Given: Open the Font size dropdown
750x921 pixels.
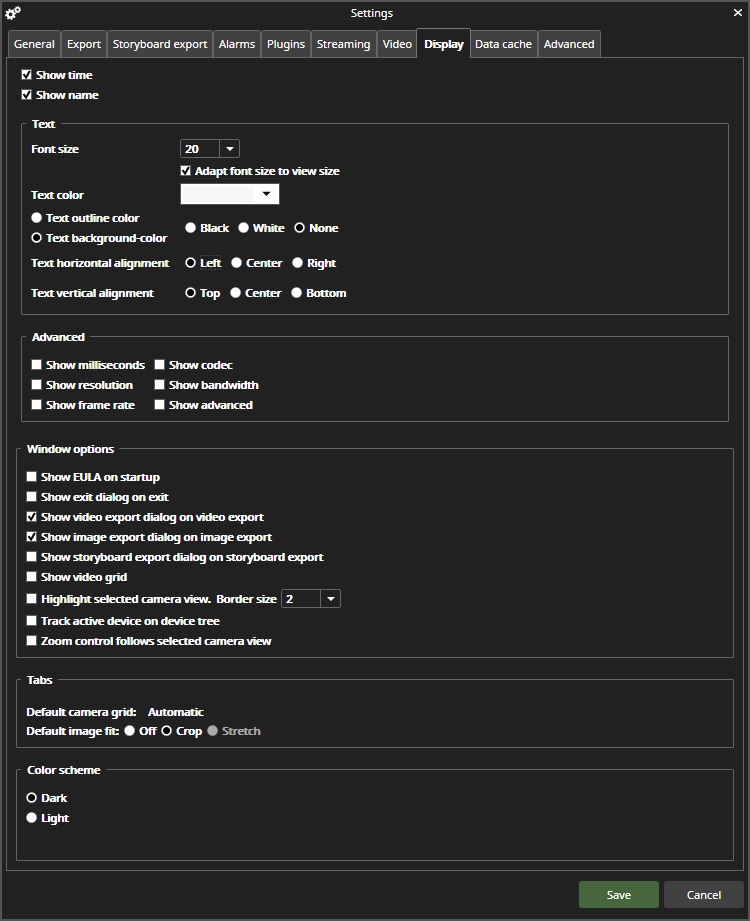Looking at the screenshot, I should 229,148.
